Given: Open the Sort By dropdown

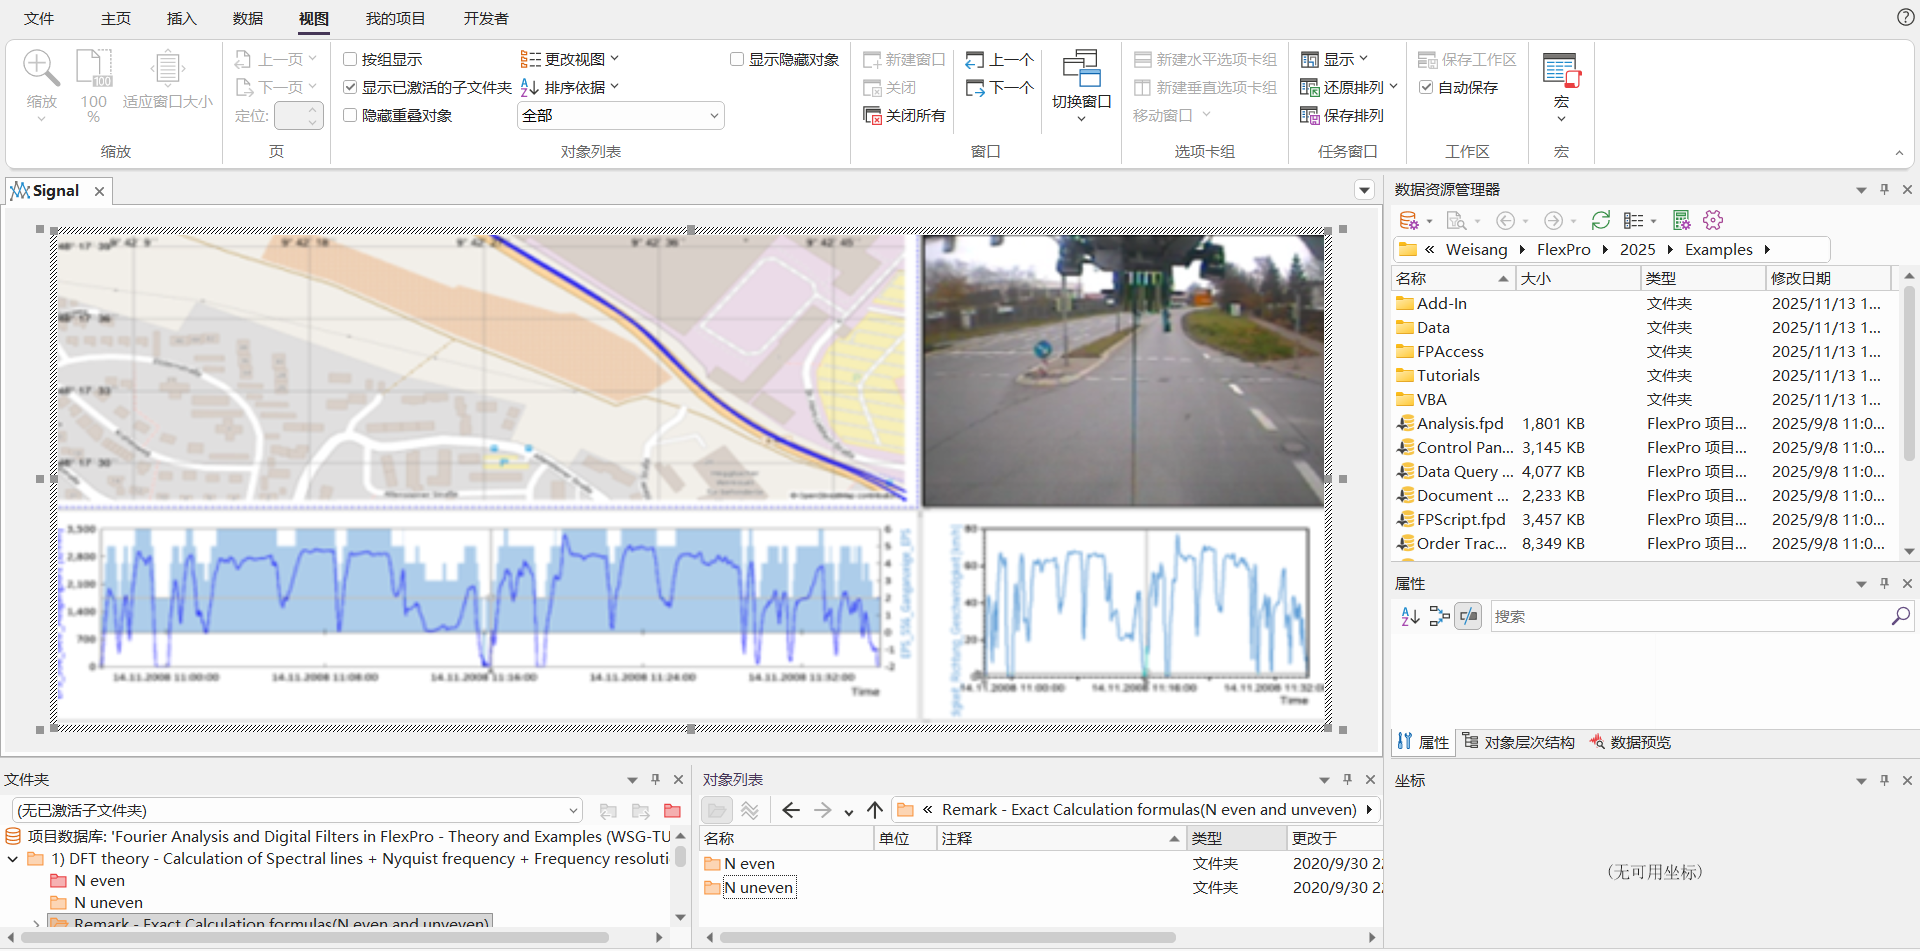Looking at the screenshot, I should pyautogui.click(x=570, y=88).
